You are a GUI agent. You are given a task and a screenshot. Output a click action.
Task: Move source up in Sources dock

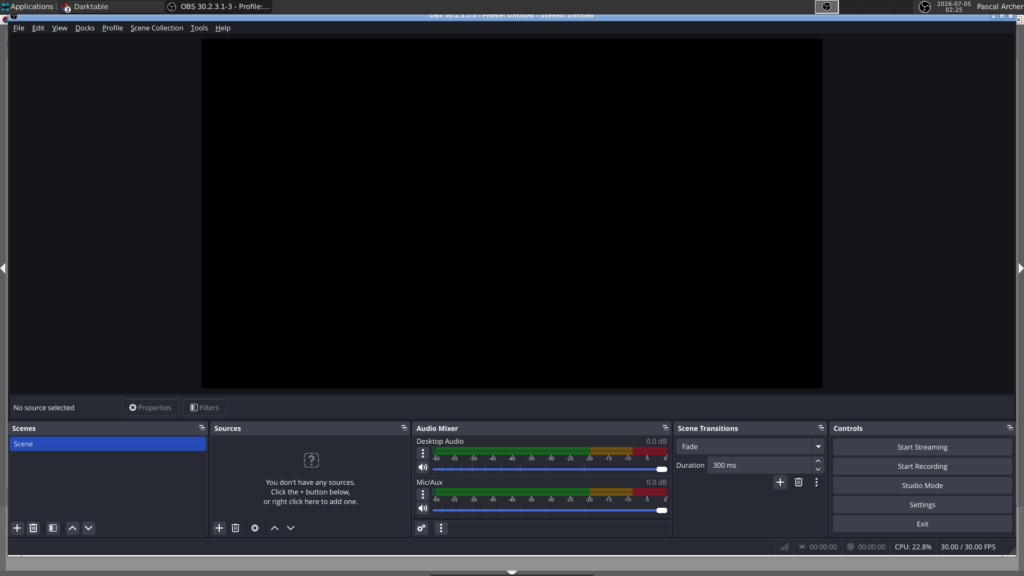coord(274,528)
